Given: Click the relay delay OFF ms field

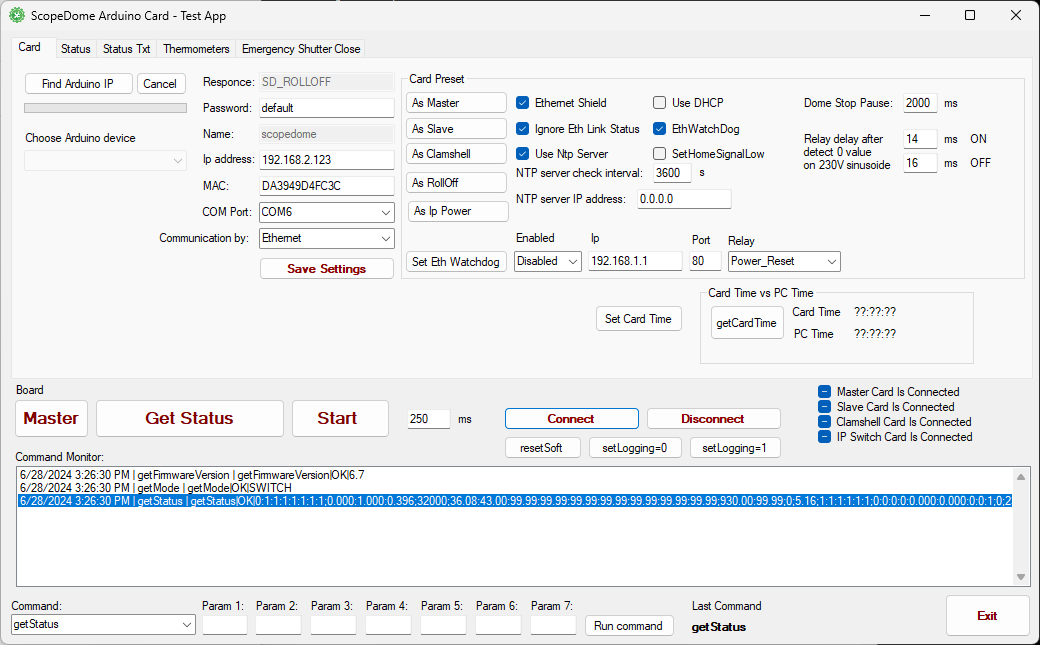Looking at the screenshot, I should coord(920,163).
